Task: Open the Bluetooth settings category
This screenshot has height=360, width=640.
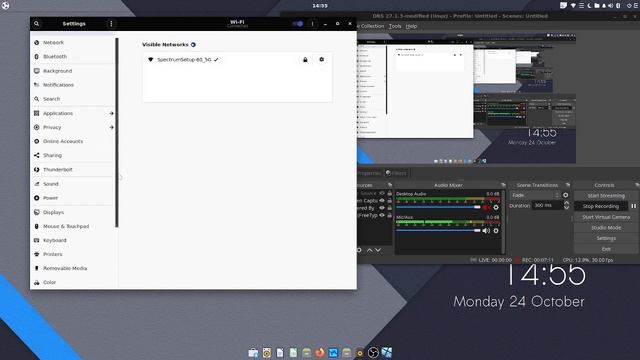Action: point(73,57)
